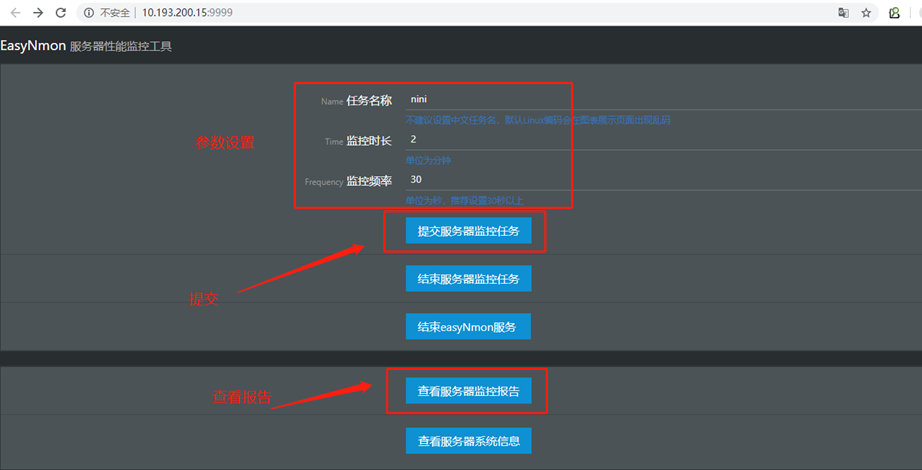Select the hint 单位为秒，推荐设置30秒以上
Viewport: 922px width, 470px height.
(x=465, y=201)
